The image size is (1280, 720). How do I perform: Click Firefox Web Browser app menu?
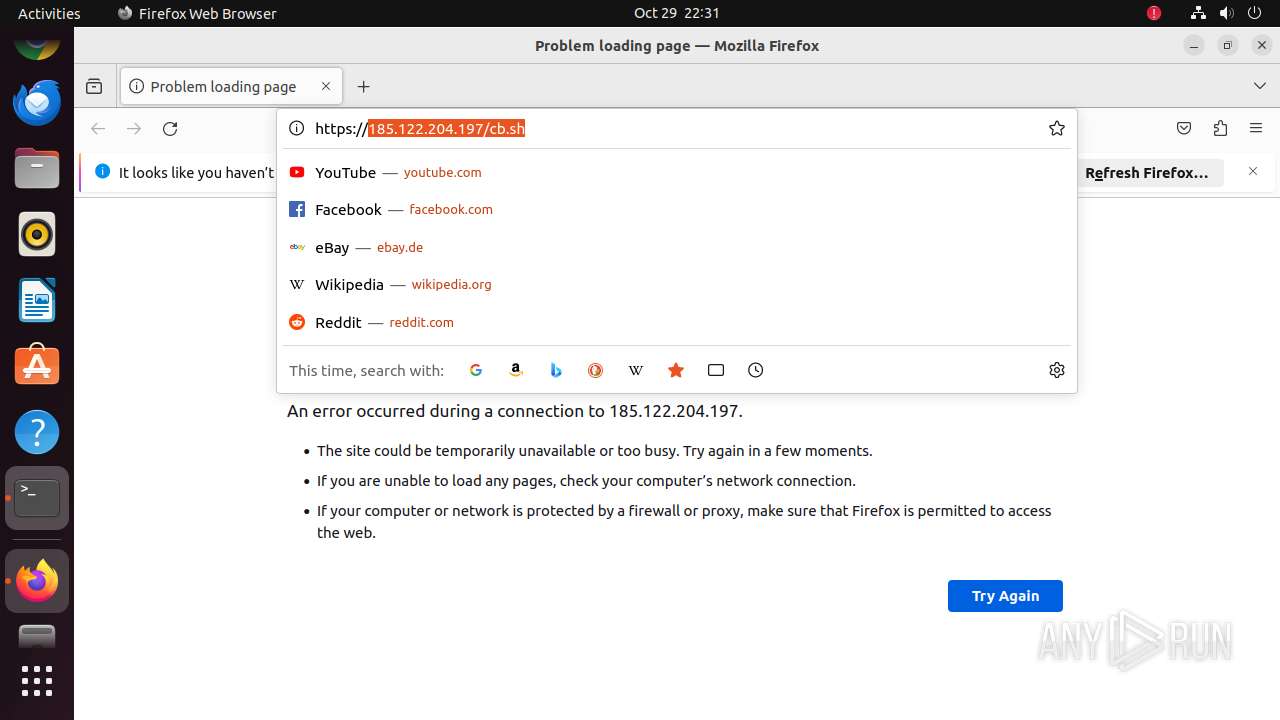pyautogui.click(x=197, y=13)
